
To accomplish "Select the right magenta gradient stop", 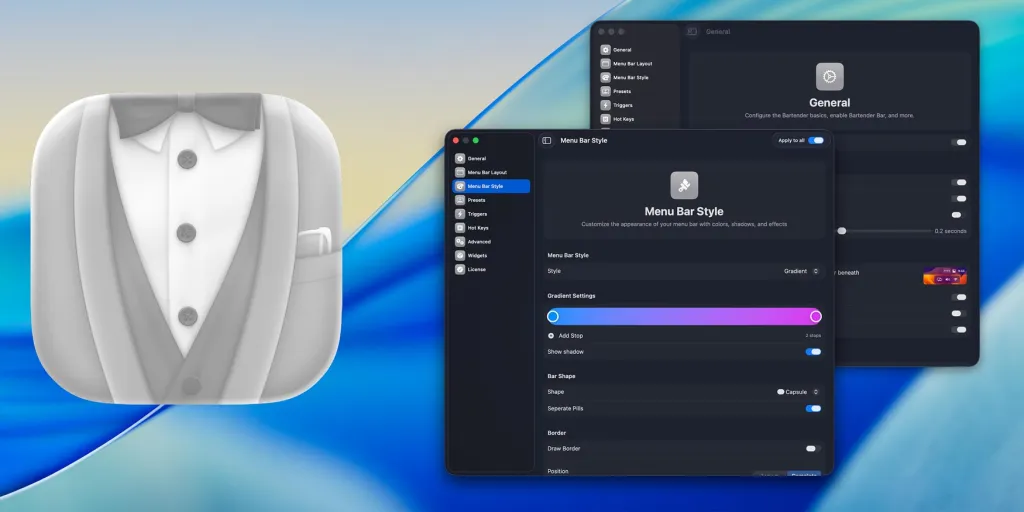I will tap(815, 316).
